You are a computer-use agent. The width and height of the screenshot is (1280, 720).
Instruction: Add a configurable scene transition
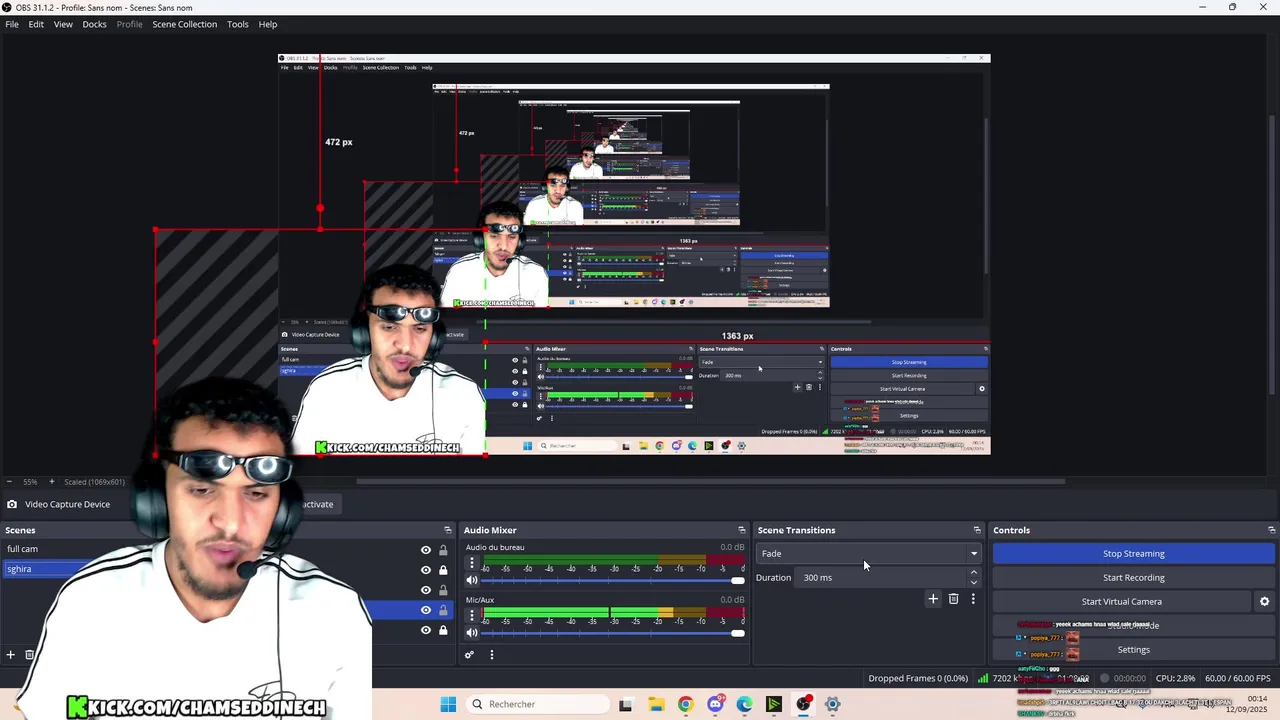pyautogui.click(x=933, y=599)
